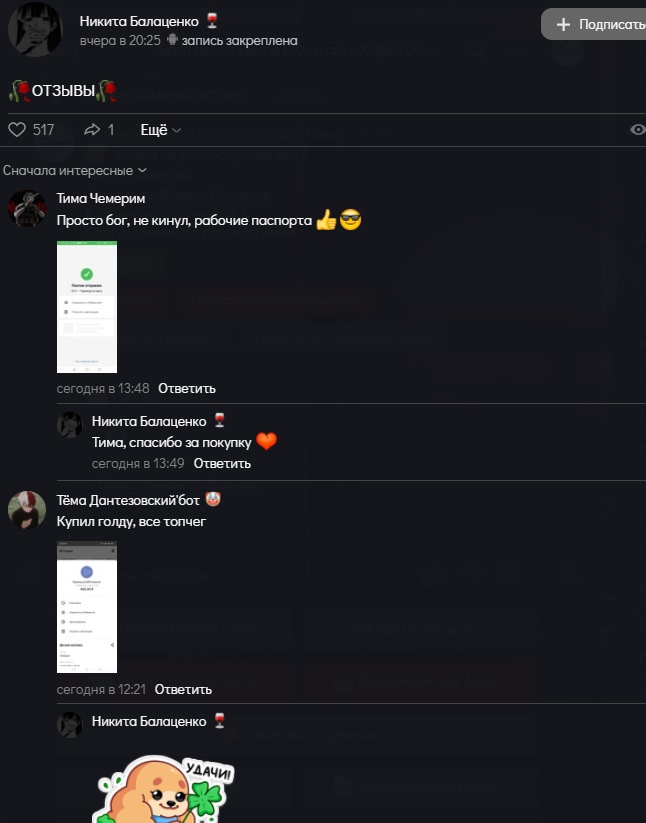Click the Удачи sticker image
This screenshot has width=646, height=823.
164,789
